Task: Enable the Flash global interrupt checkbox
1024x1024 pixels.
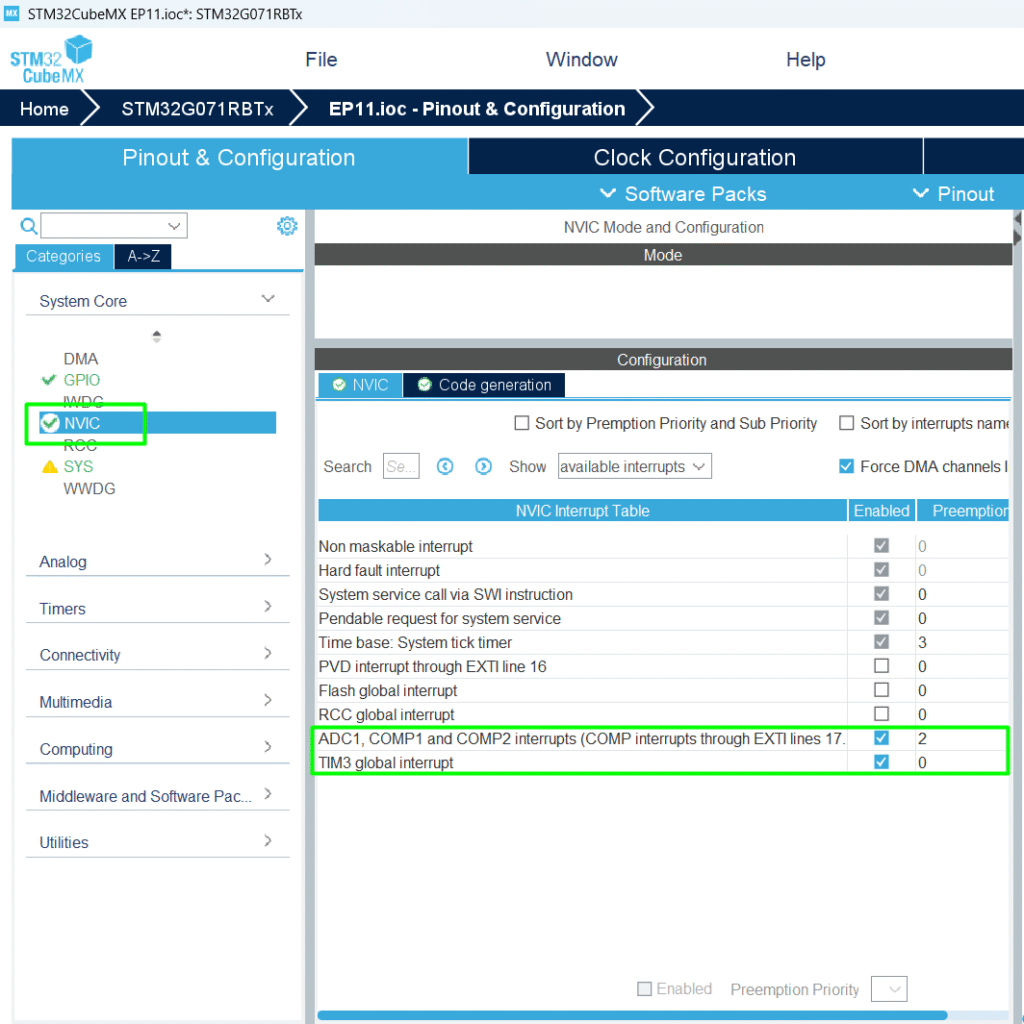Action: click(x=881, y=690)
